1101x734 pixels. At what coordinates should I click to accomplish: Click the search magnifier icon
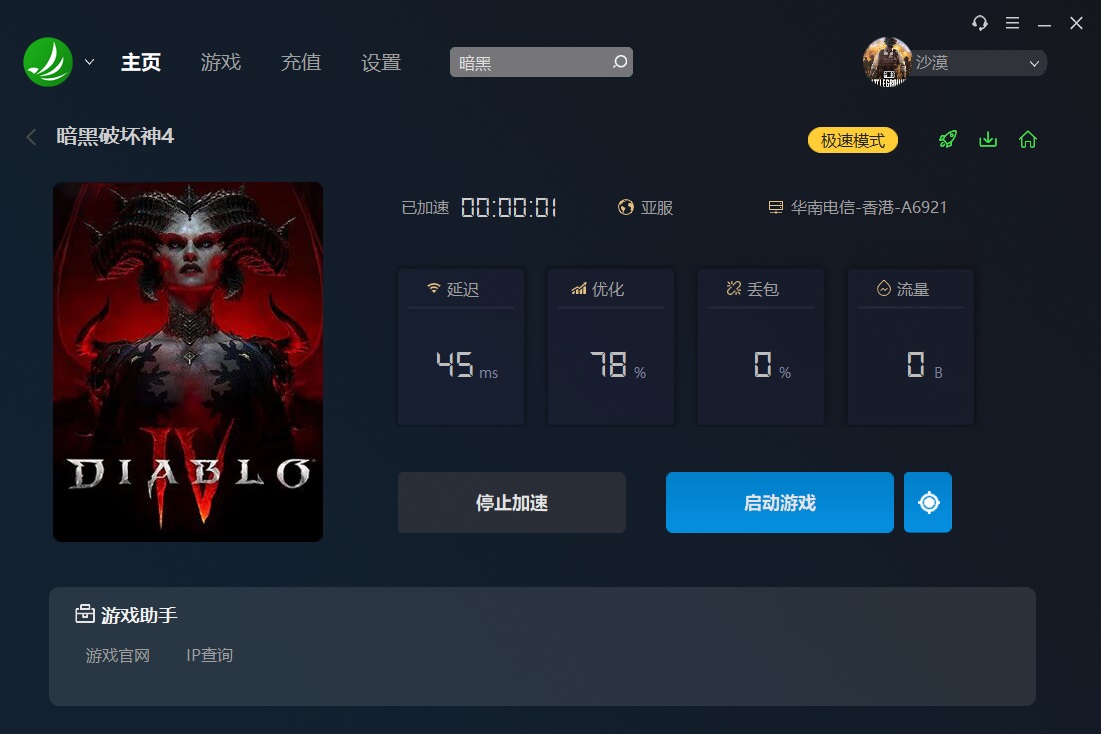coord(620,62)
